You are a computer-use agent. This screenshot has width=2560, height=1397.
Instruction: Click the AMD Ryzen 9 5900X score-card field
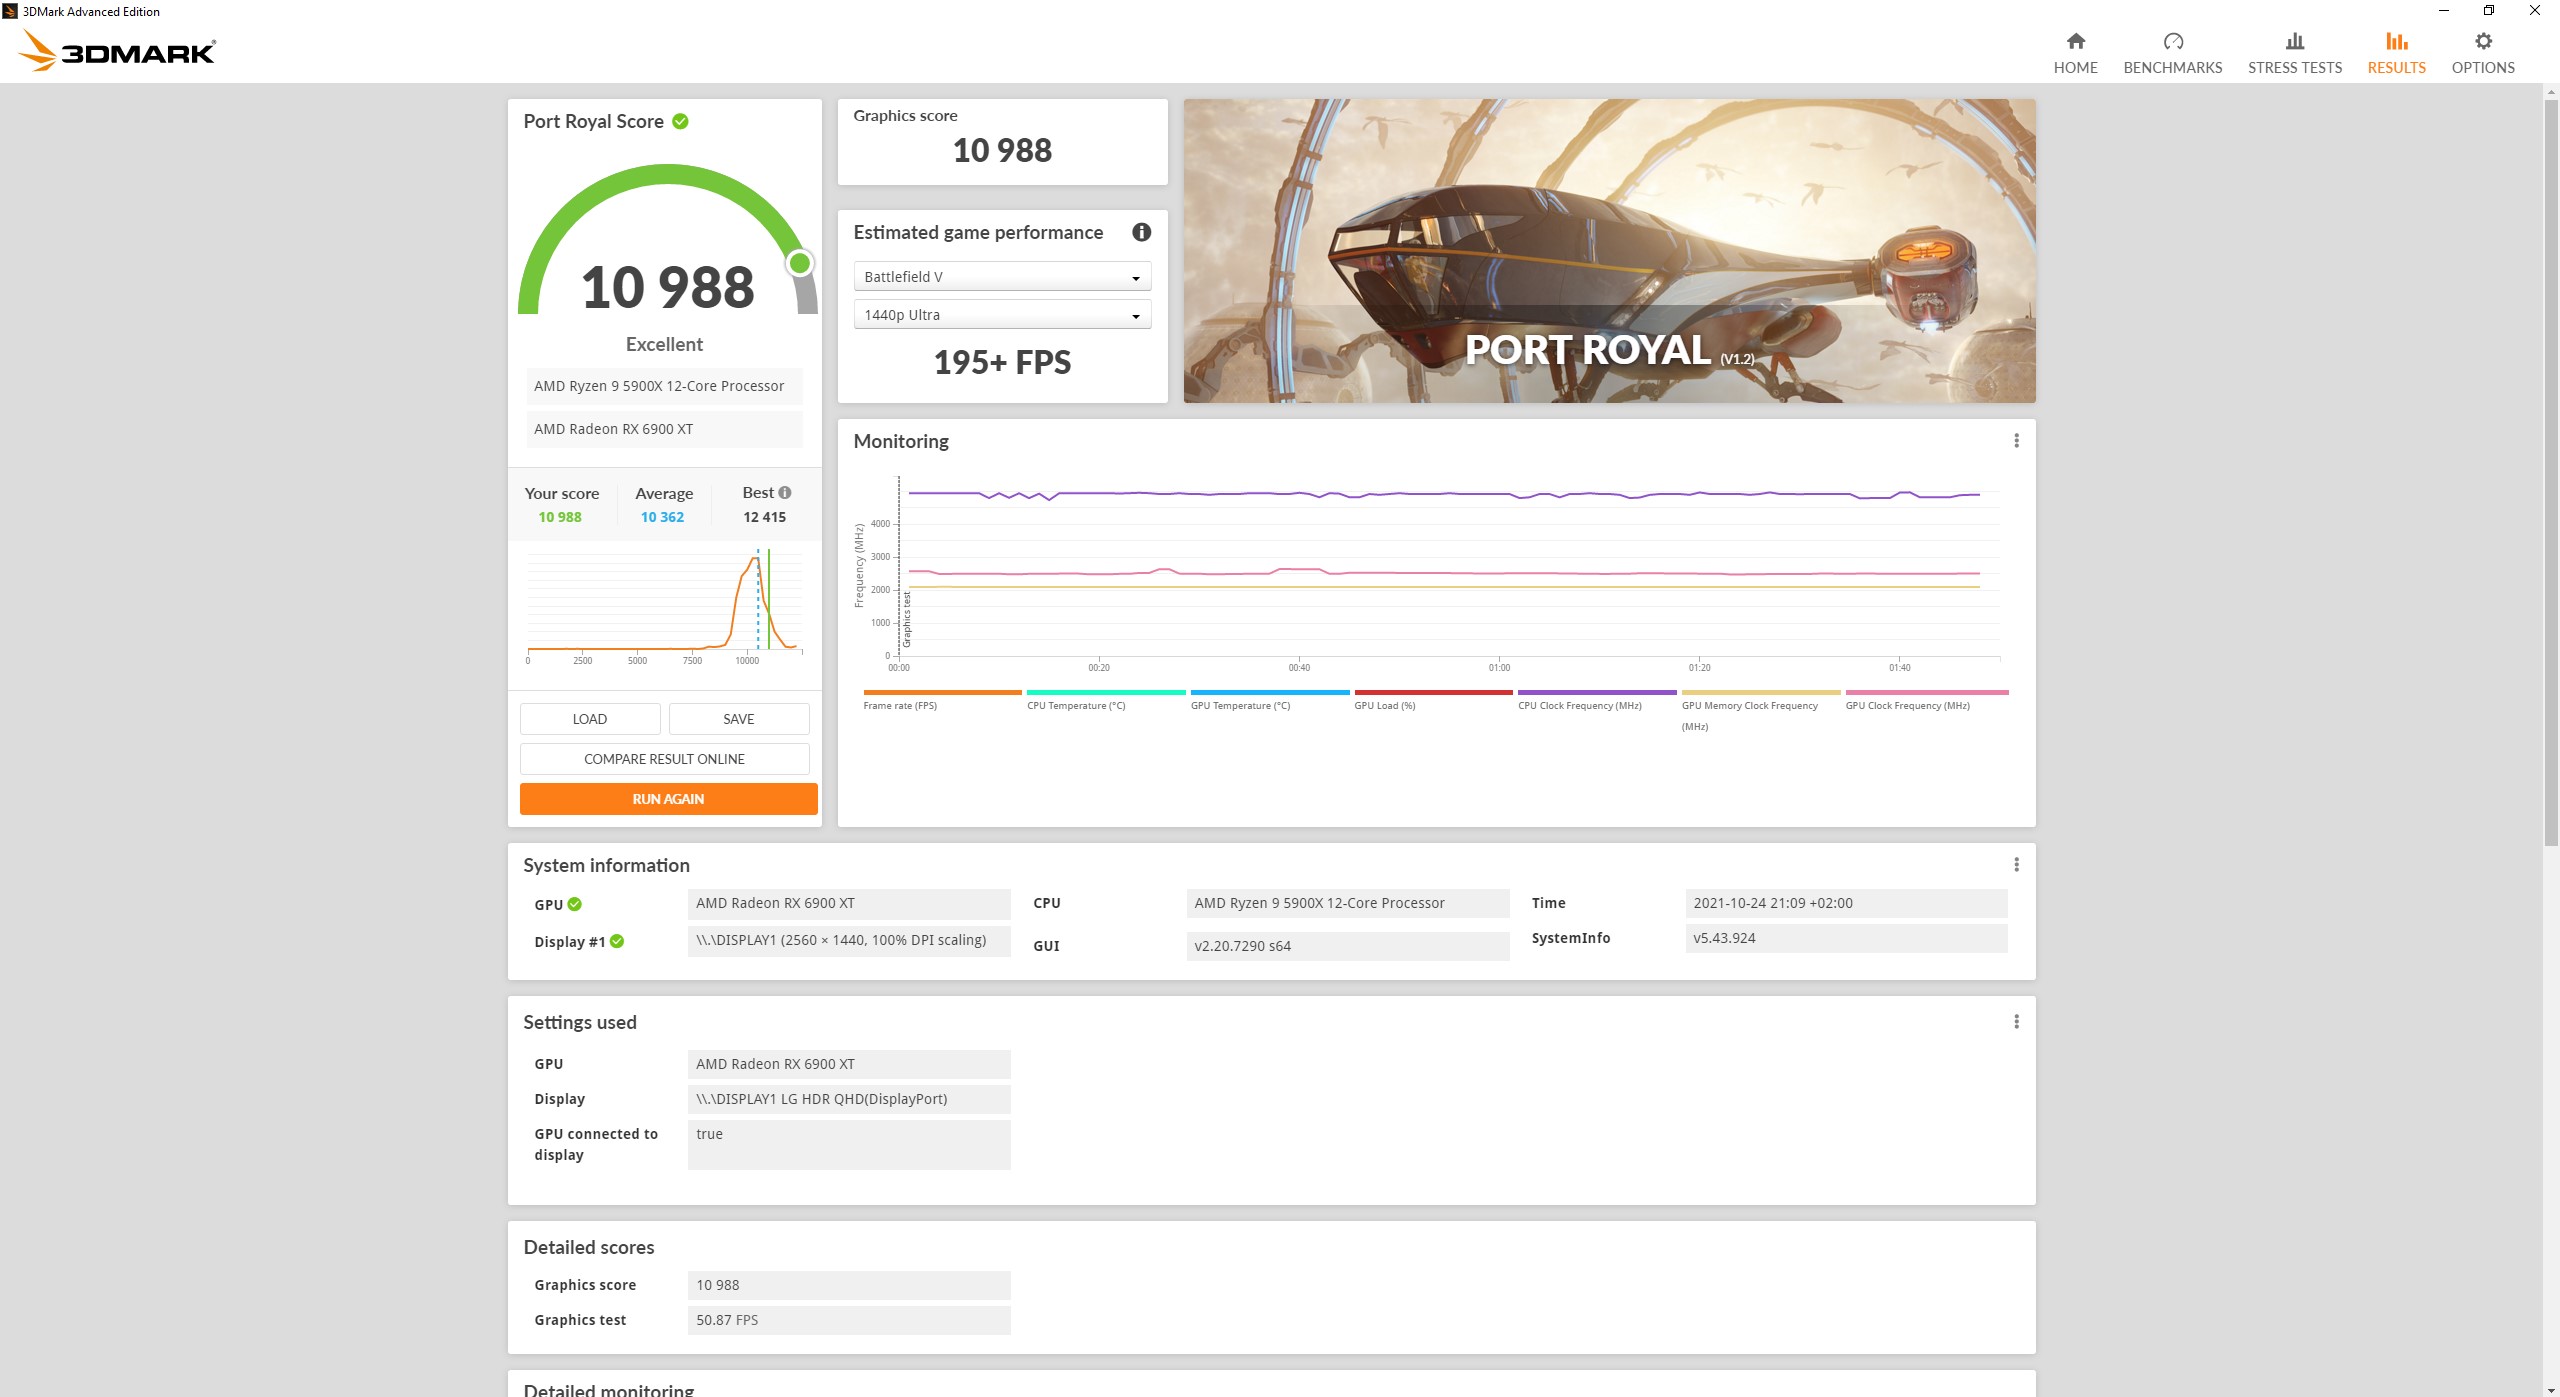pos(664,386)
